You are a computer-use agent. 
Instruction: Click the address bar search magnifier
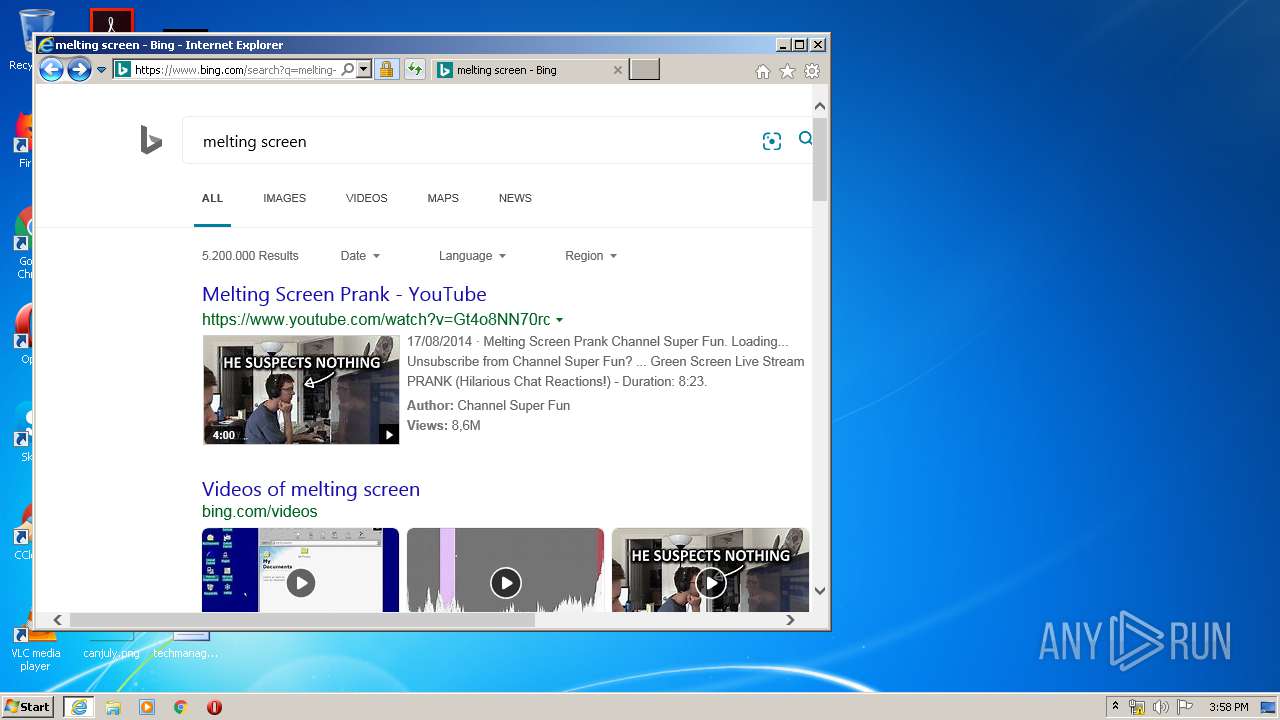pyautogui.click(x=347, y=70)
